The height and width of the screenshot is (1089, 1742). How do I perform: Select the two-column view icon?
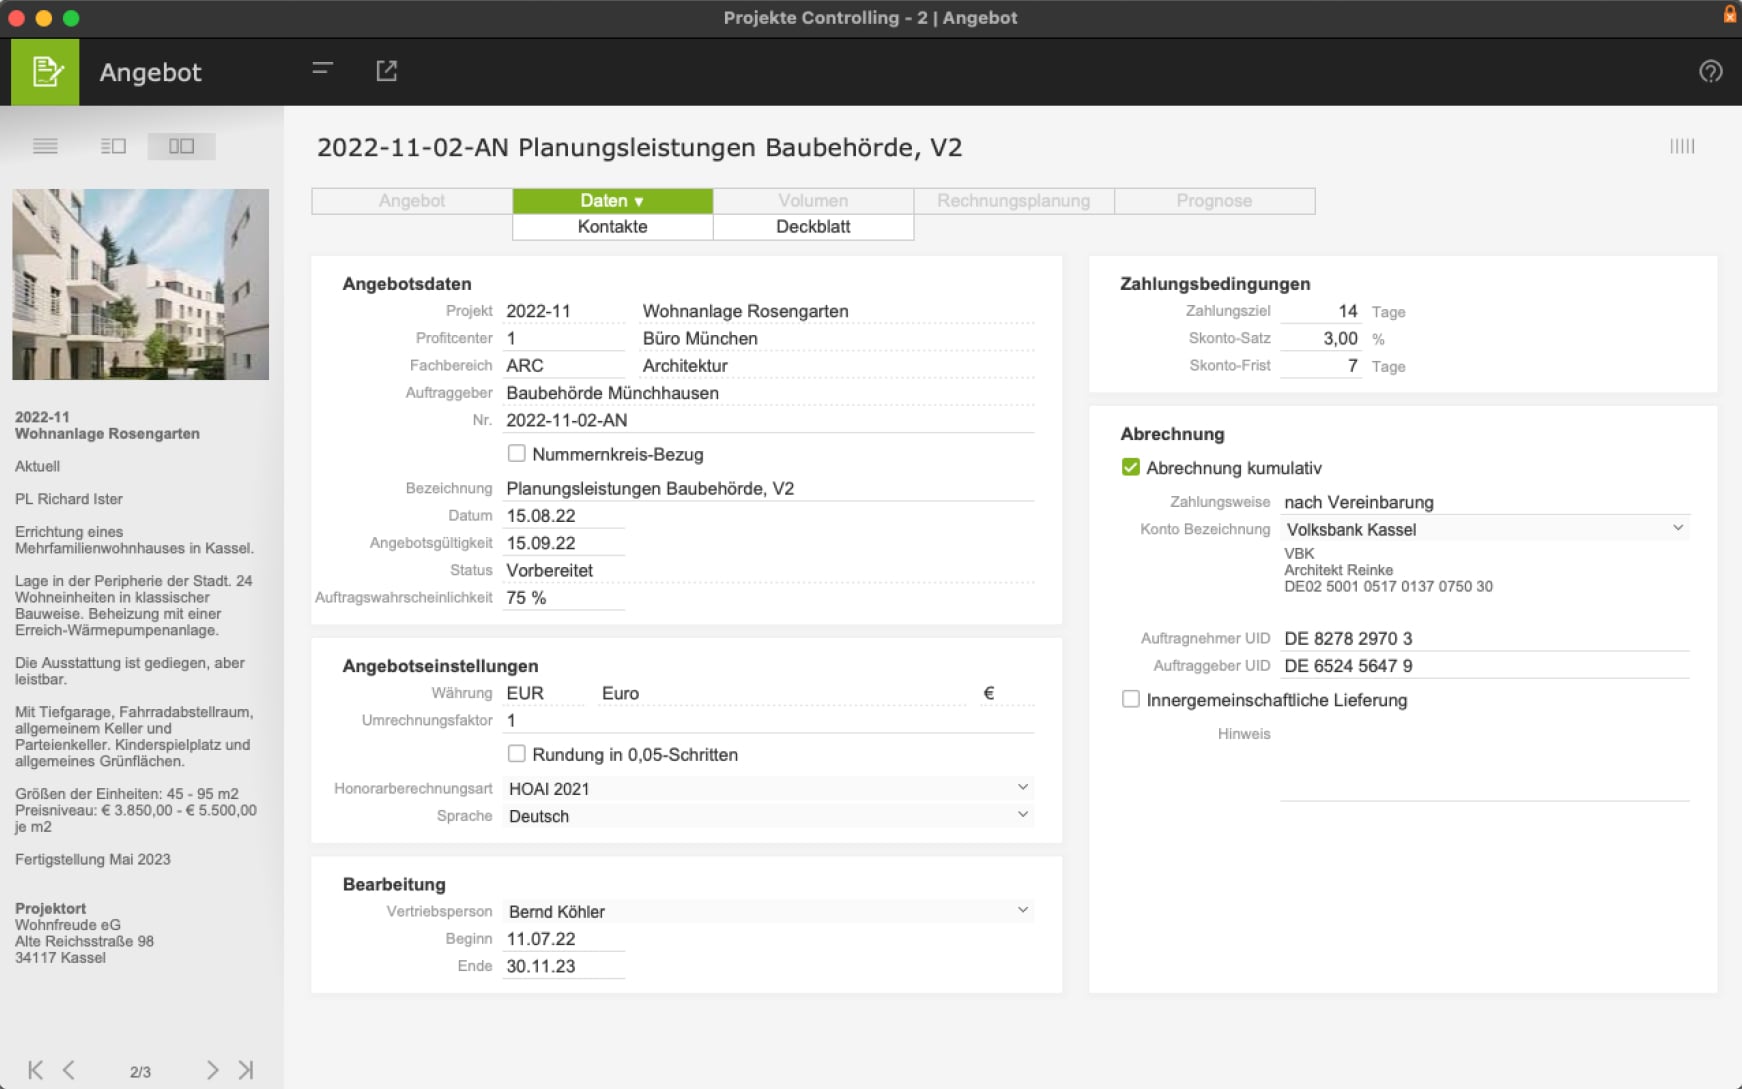pos(181,146)
